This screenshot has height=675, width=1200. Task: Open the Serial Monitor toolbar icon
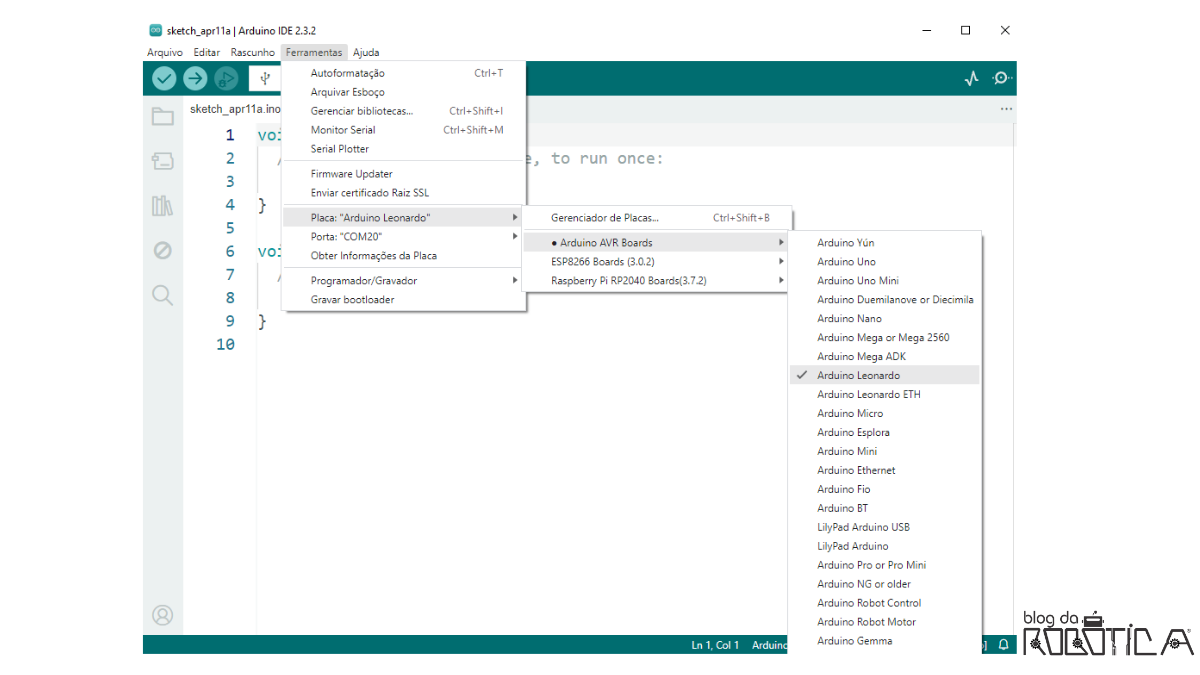[1001, 78]
